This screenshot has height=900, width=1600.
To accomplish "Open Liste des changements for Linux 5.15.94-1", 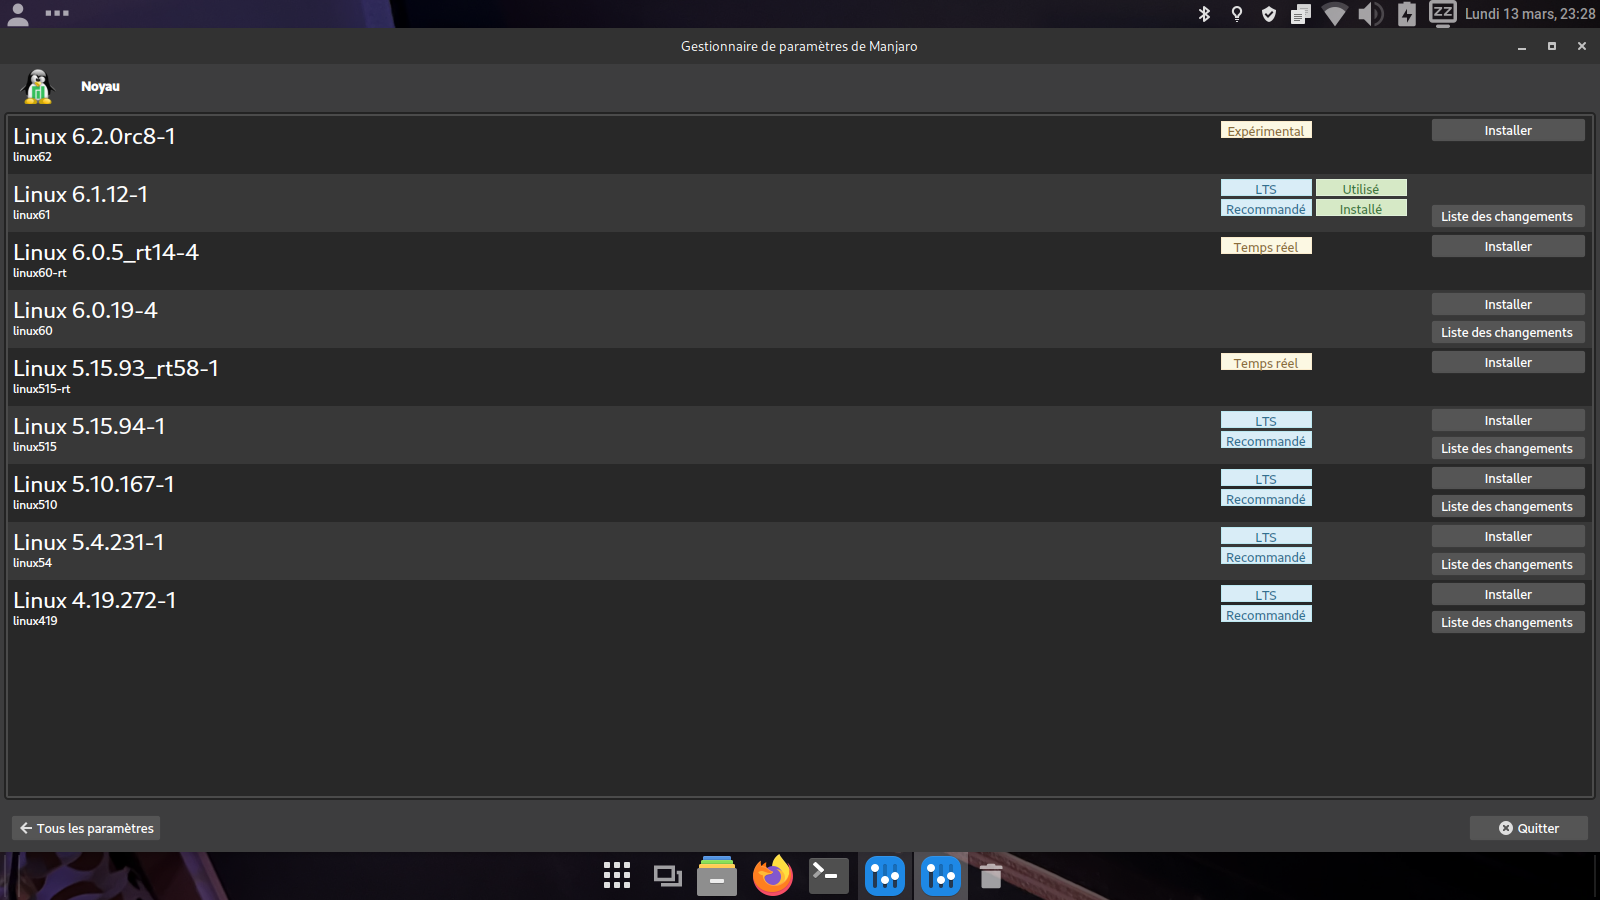I will 1508,449.
